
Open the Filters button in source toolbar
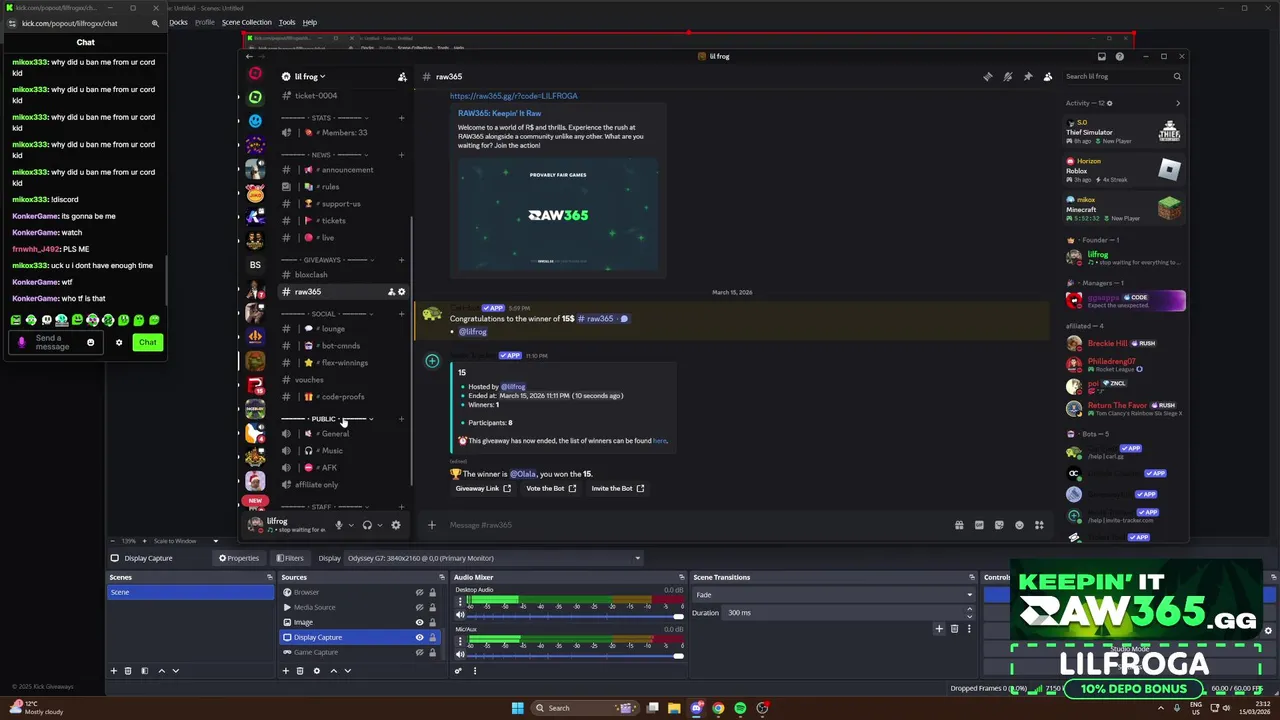tap(290, 558)
